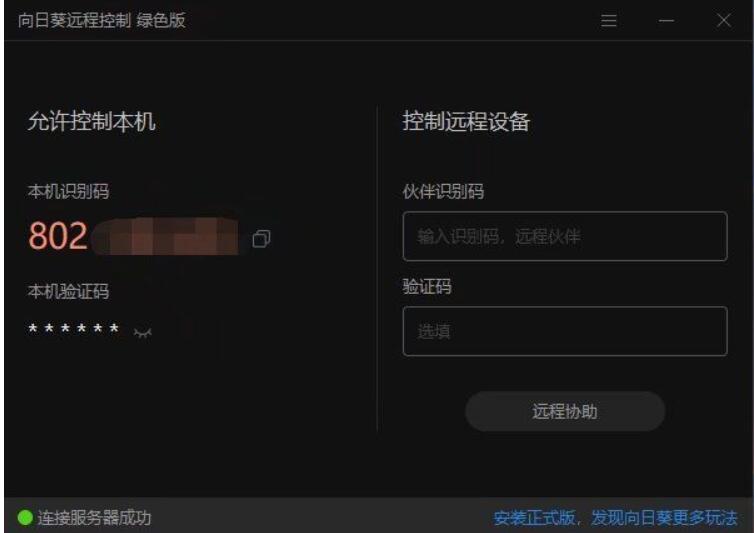
Task: Close the Sunflower remote control window
Action: [724, 20]
